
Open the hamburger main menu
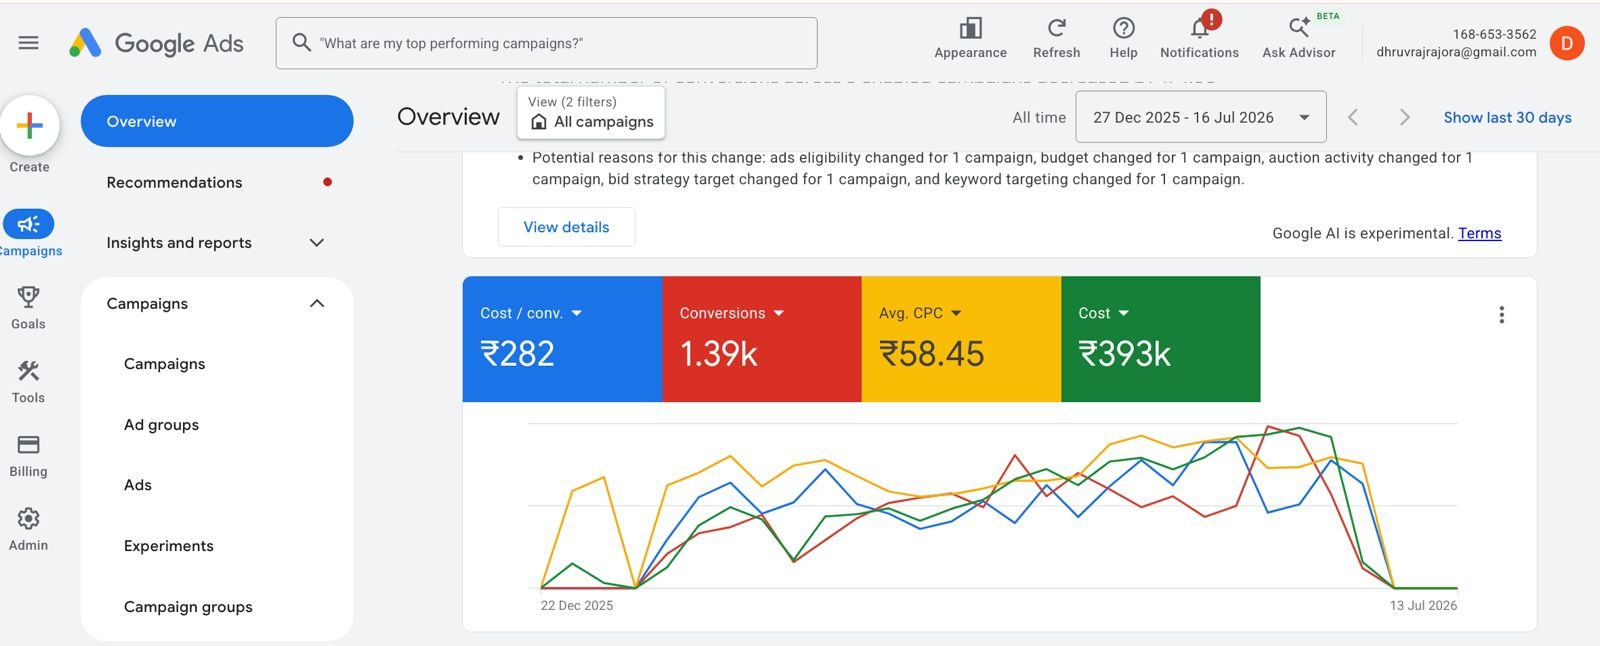(28, 43)
